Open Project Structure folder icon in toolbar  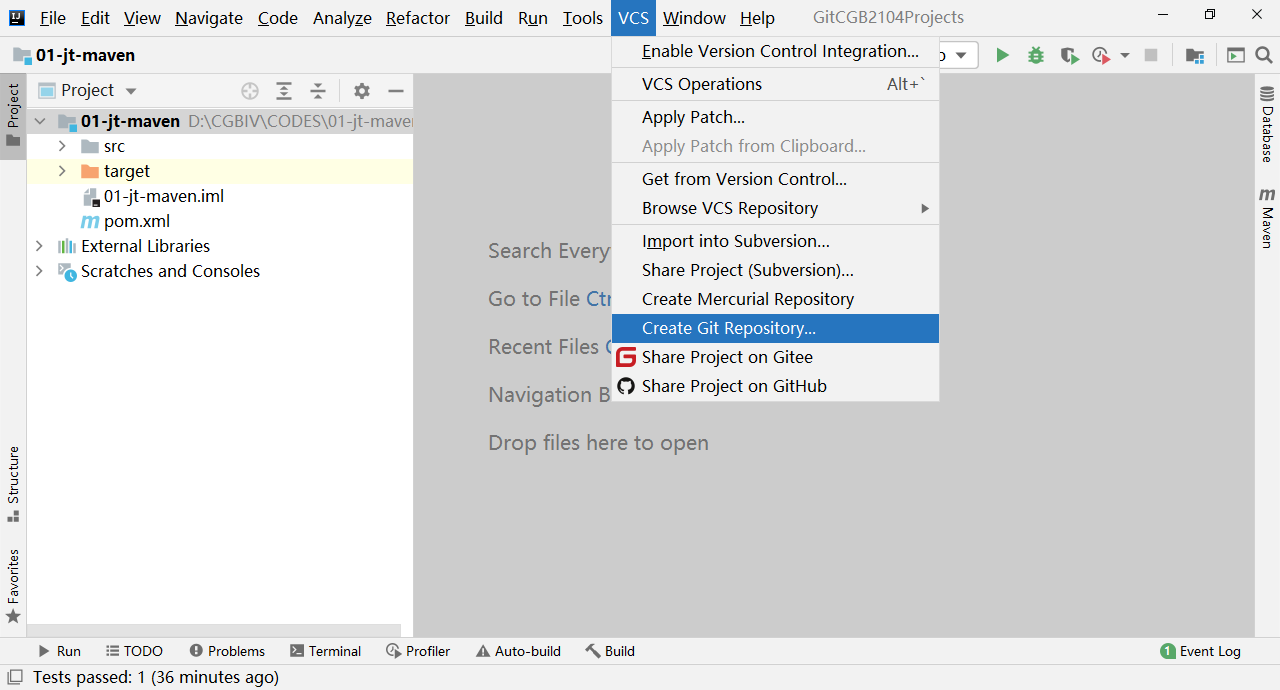[x=1194, y=55]
